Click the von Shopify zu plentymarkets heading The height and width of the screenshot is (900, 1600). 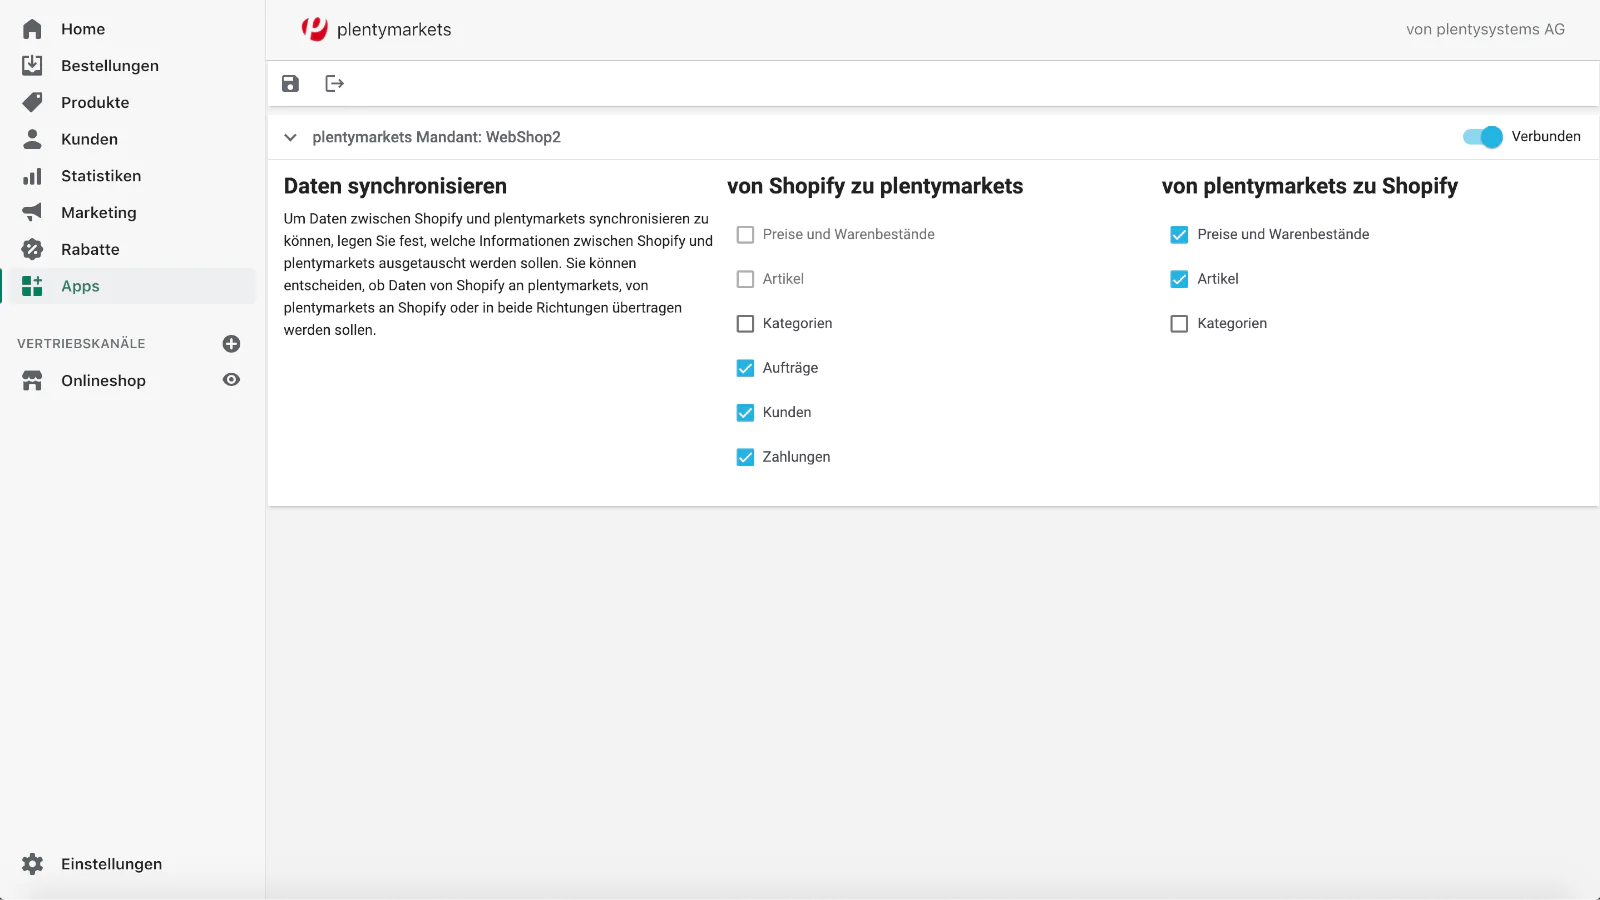point(875,186)
